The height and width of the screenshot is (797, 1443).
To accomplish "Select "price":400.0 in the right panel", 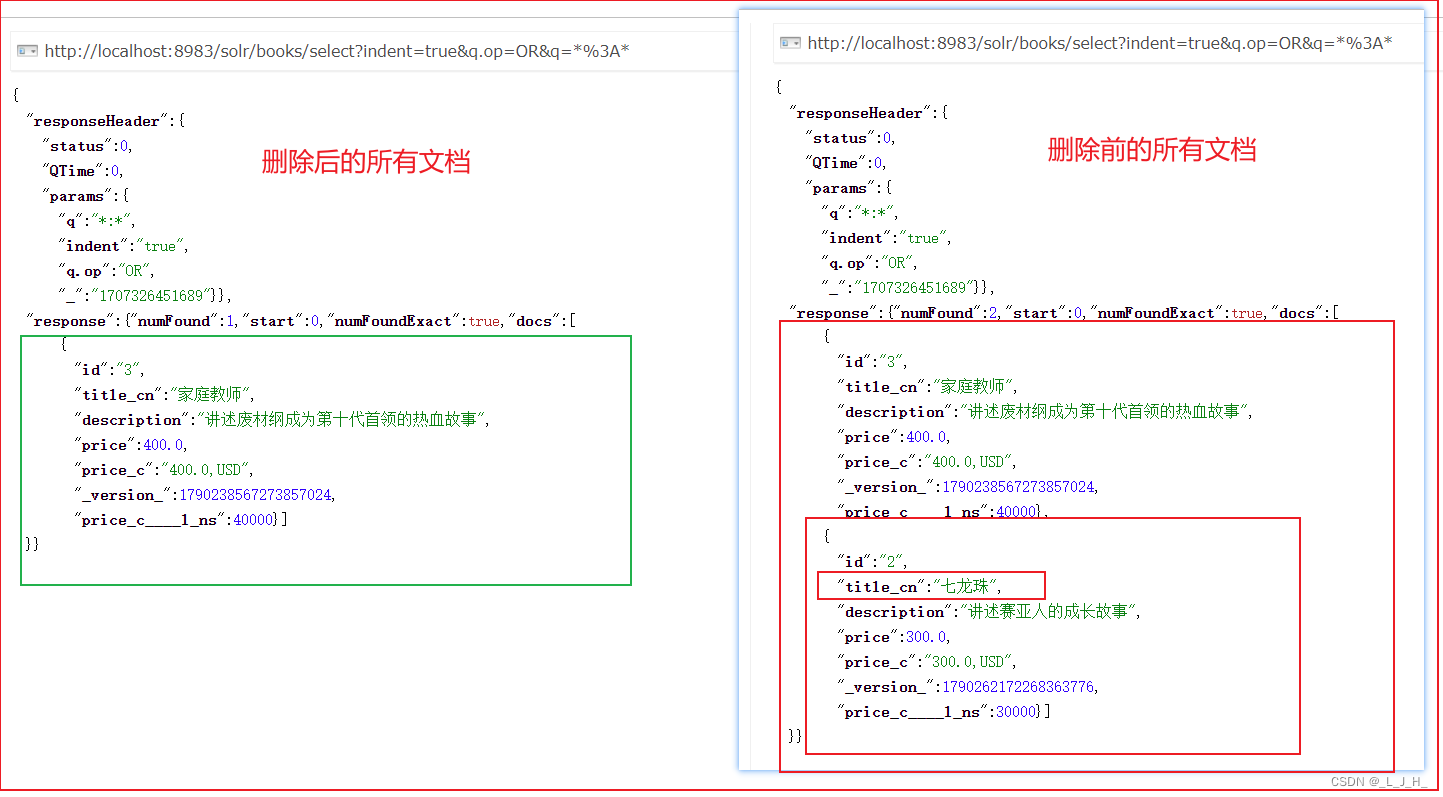I will [x=894, y=438].
